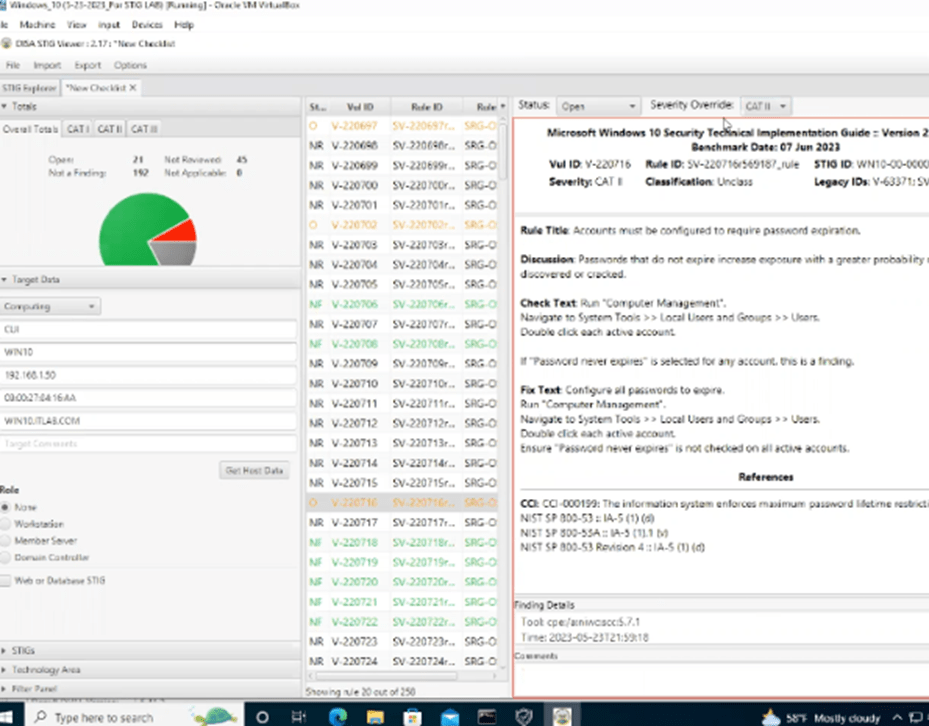Click the Cortana circle icon
Screen dimensions: 929x726
click(262, 716)
